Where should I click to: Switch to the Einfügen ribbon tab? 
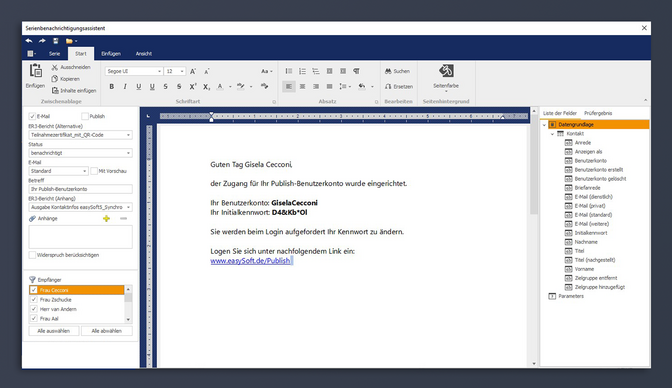click(111, 54)
